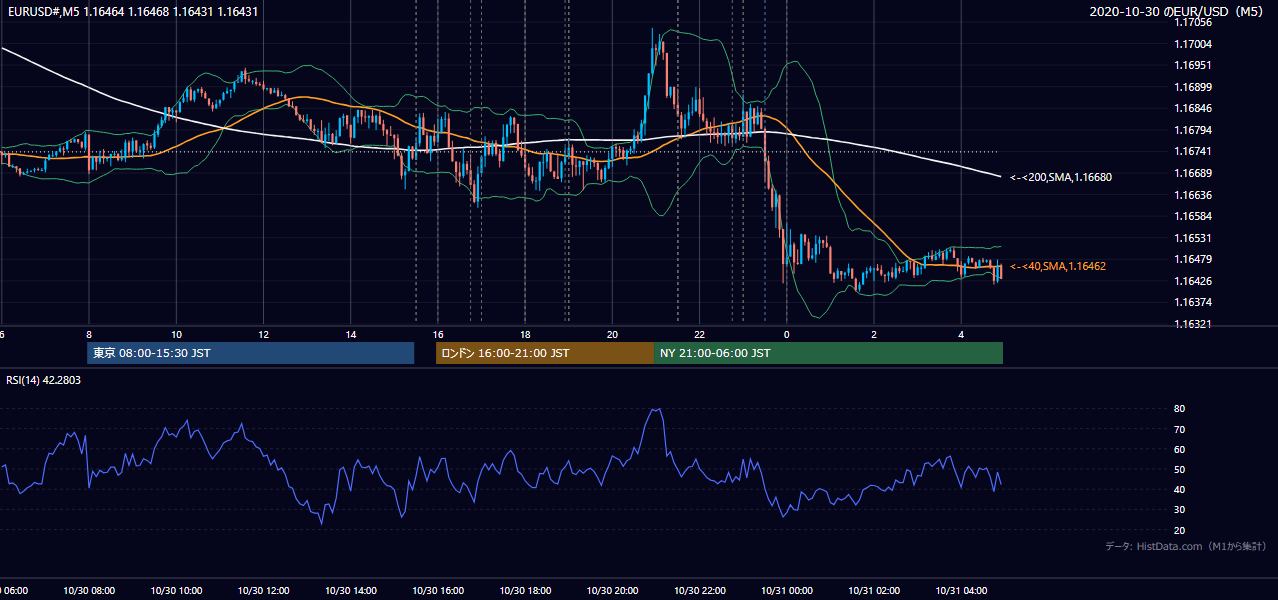Click price axis value 1.17056
Viewport: 1278px width, 600px height.
pyautogui.click(x=1193, y=22)
